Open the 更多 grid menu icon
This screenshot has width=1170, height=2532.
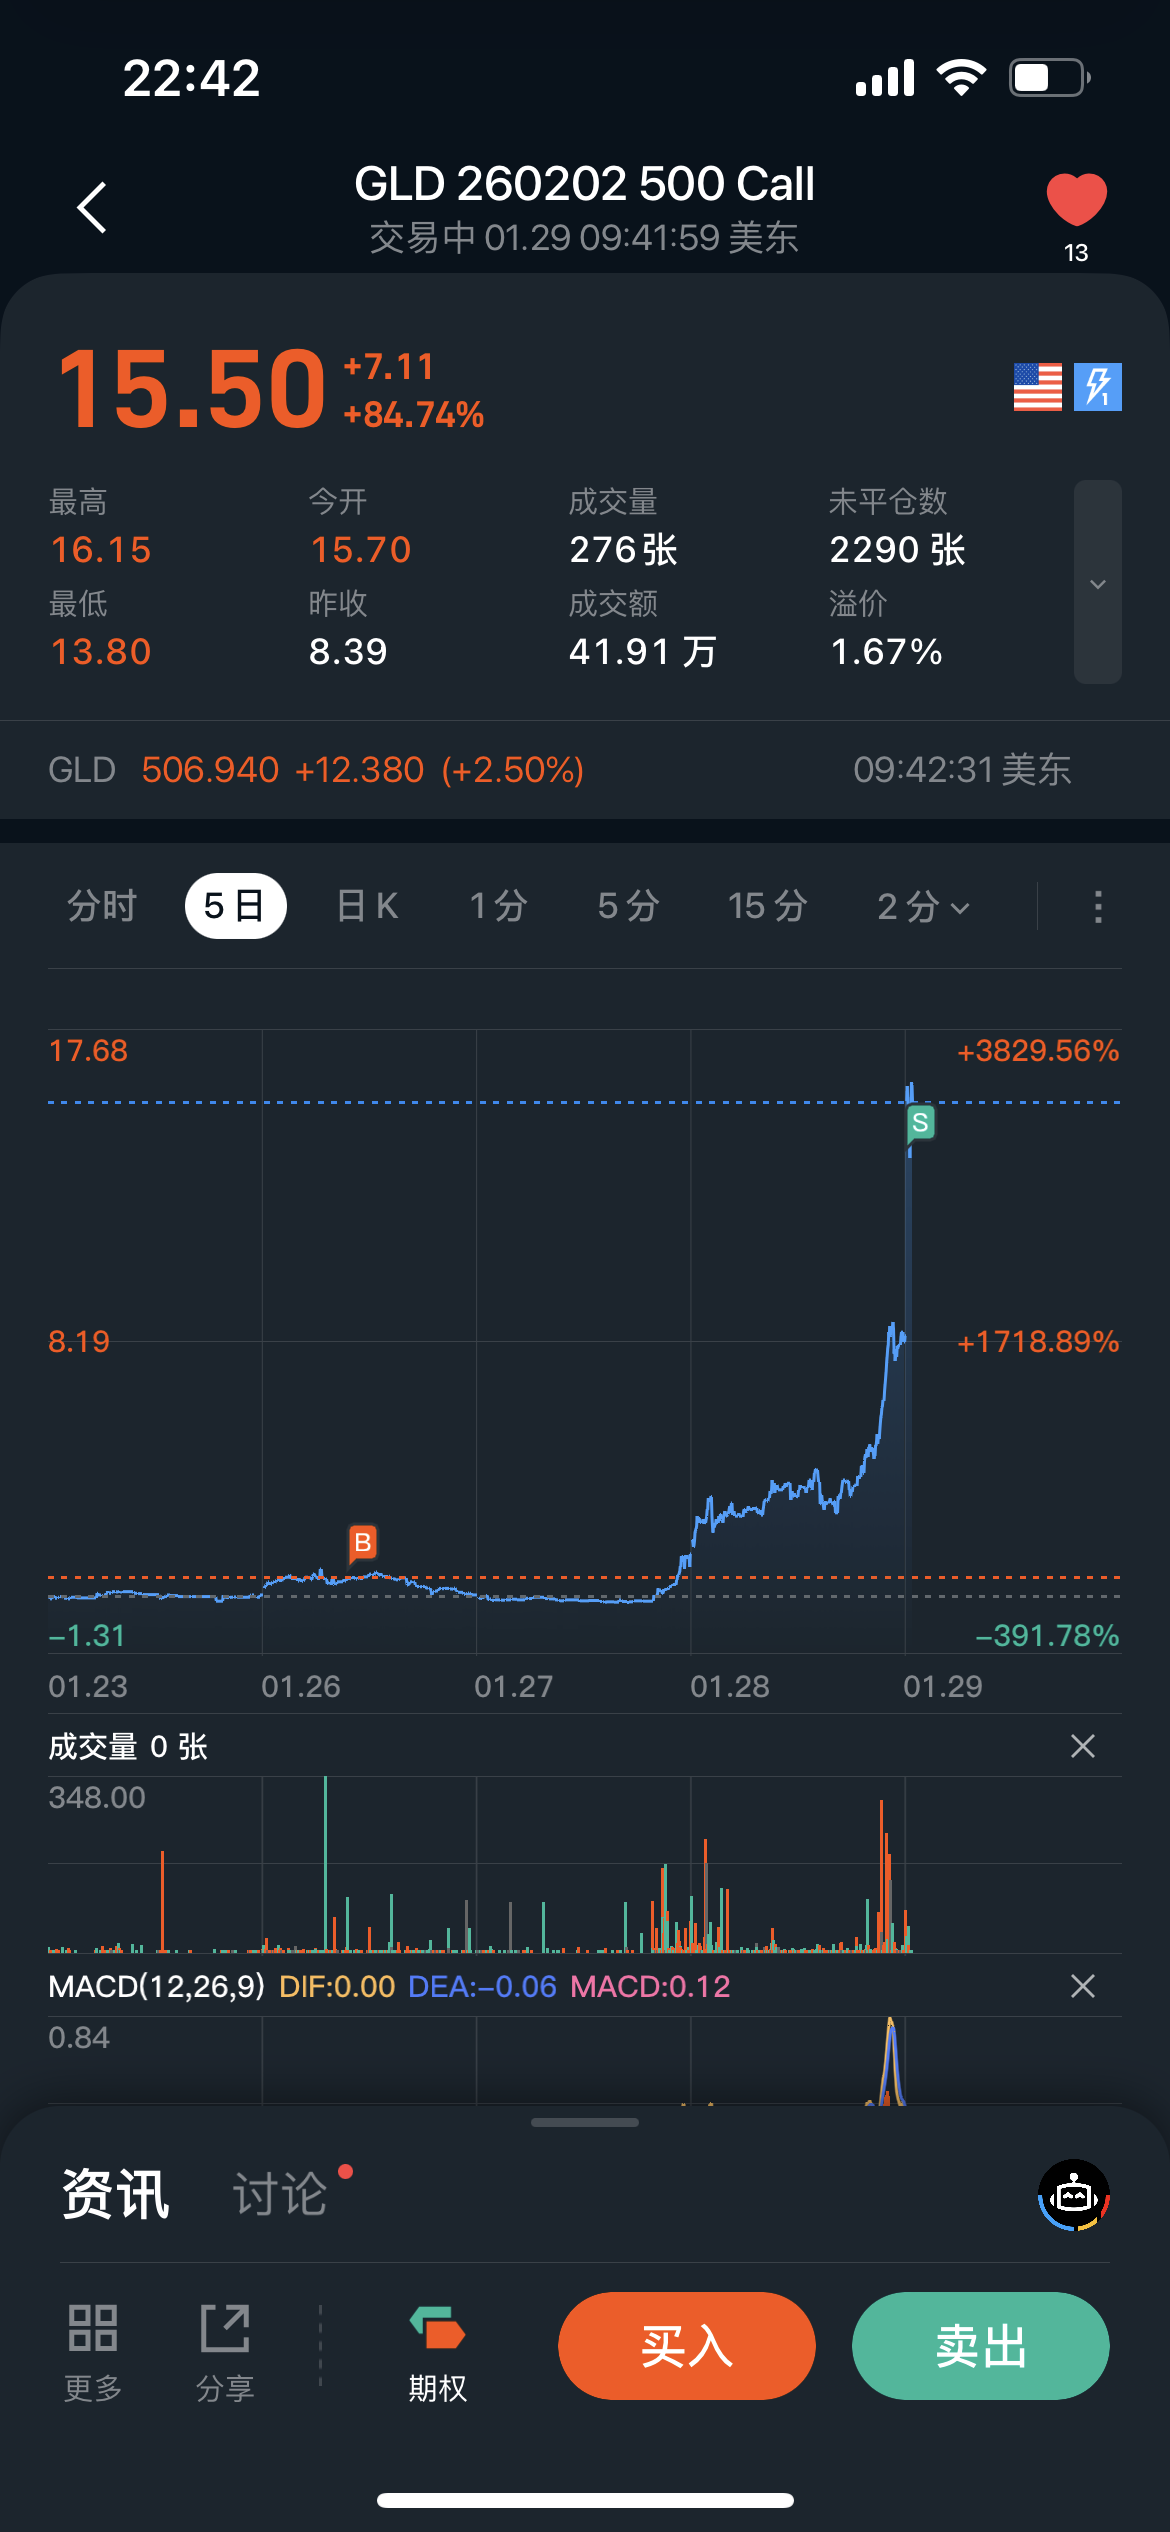(93, 2329)
